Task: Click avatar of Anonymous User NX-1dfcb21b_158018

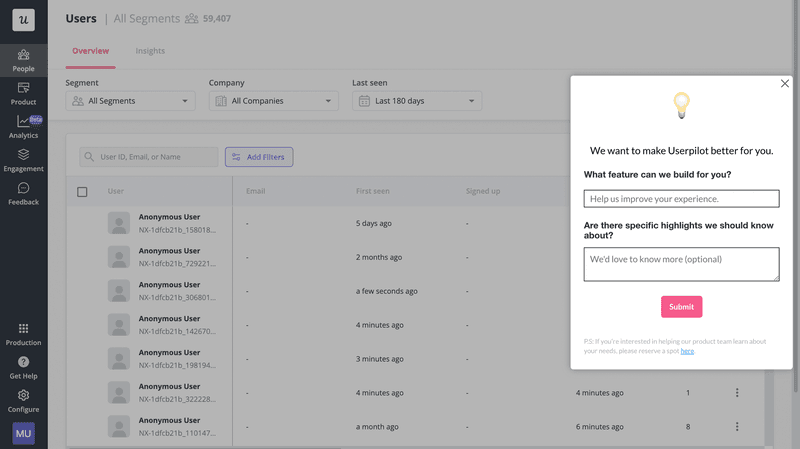Action: coord(119,223)
